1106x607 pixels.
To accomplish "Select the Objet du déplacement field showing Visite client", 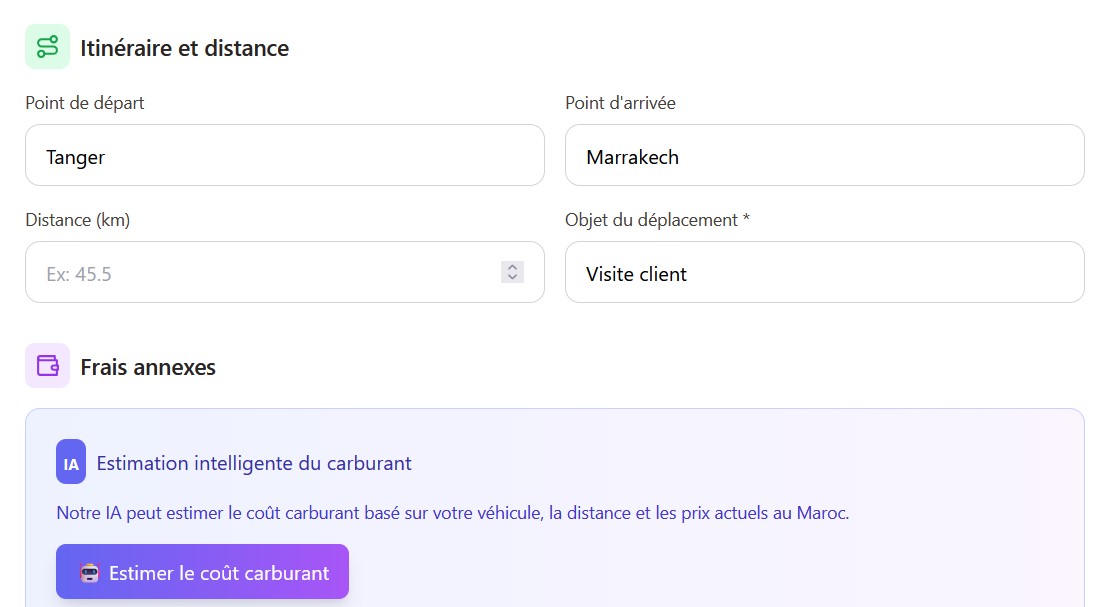I will click(x=824, y=272).
